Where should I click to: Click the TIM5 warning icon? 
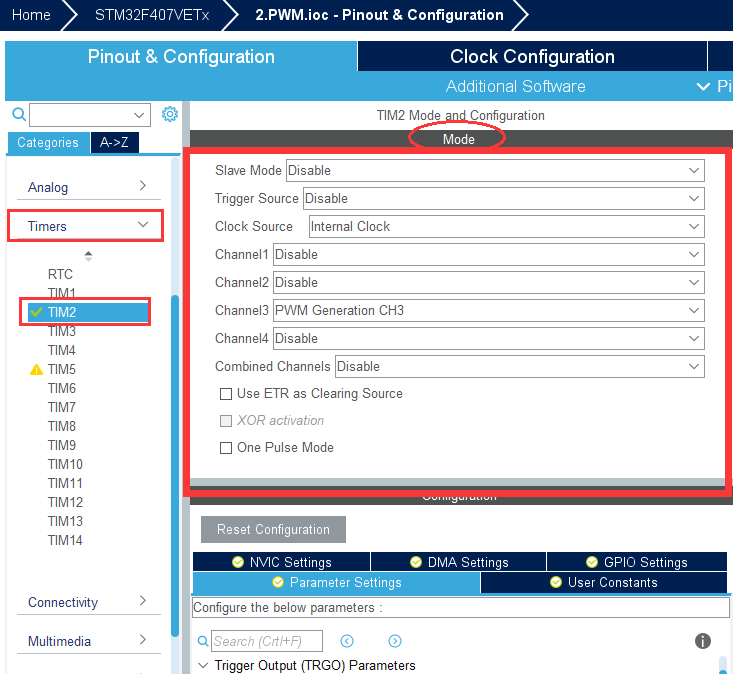click(36, 370)
